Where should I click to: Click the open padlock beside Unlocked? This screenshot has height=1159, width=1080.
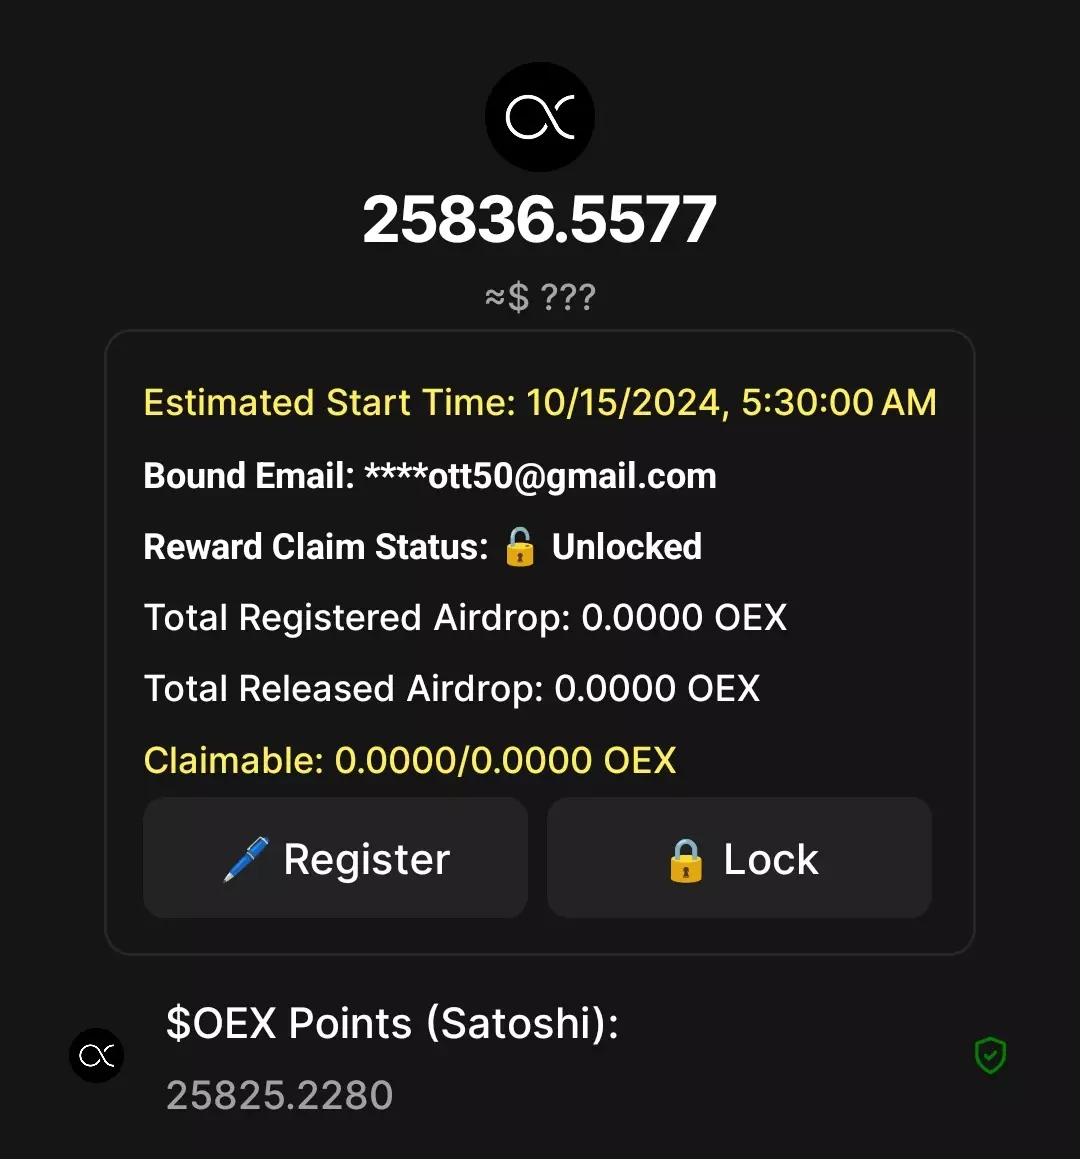tap(520, 547)
